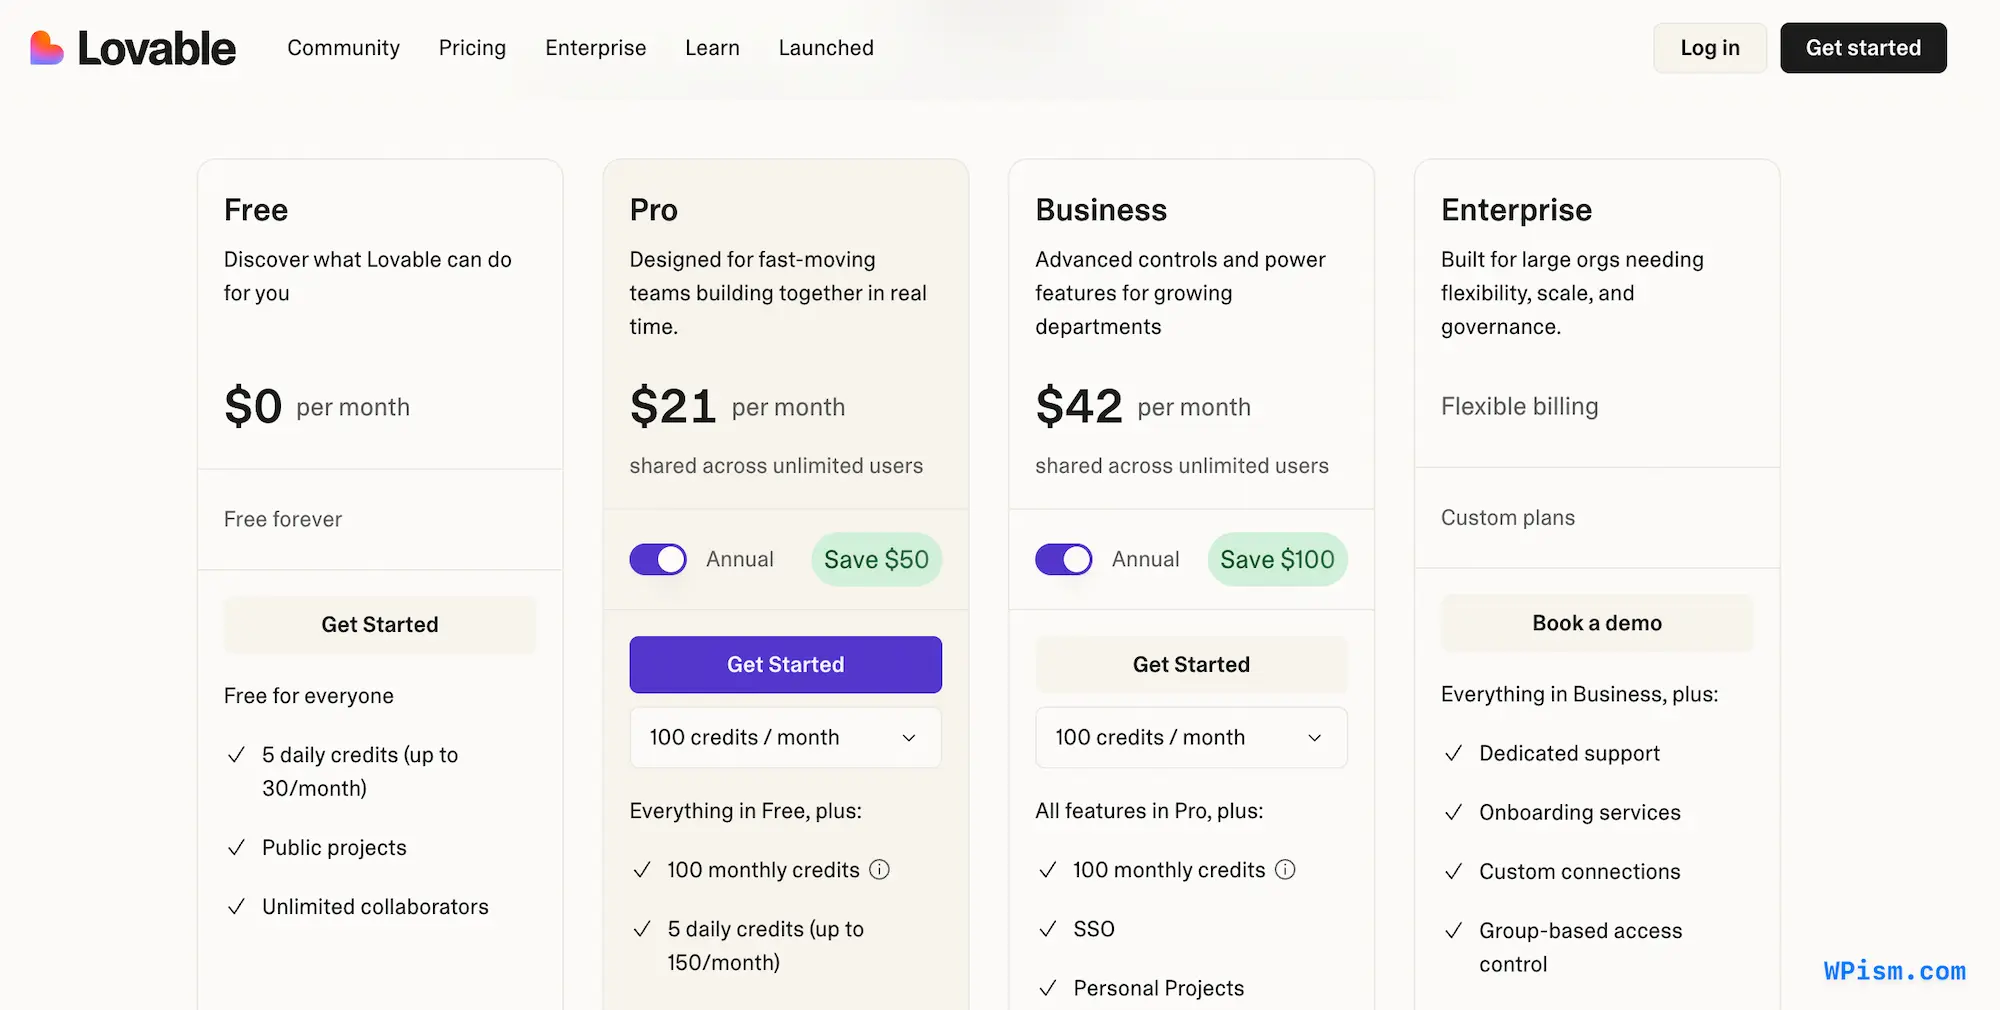2000x1010 pixels.
Task: Open the Enterprise navigation link
Action: click(595, 47)
